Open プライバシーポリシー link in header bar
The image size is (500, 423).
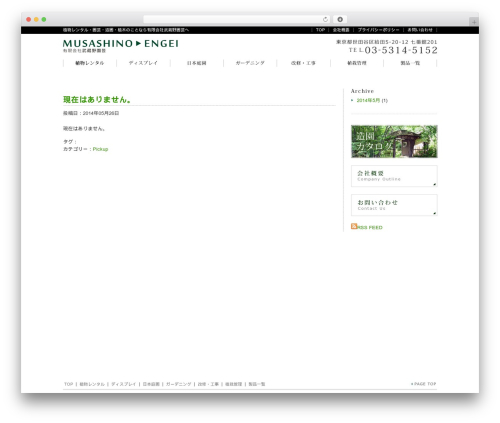coord(378,30)
